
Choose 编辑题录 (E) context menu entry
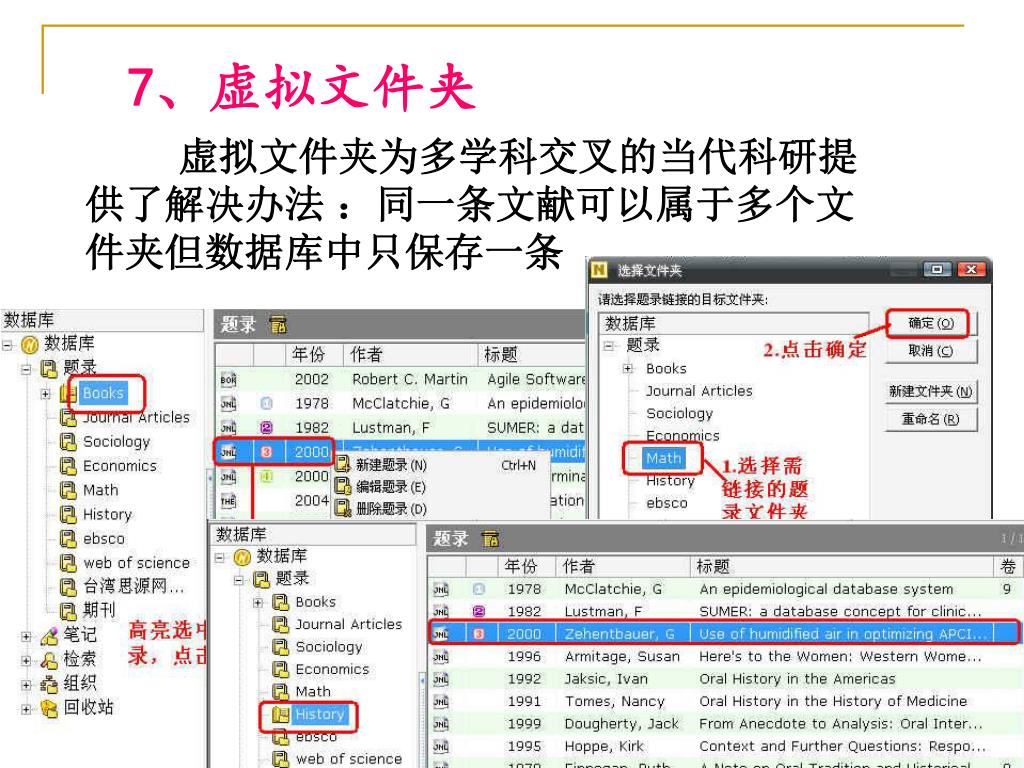coord(390,487)
